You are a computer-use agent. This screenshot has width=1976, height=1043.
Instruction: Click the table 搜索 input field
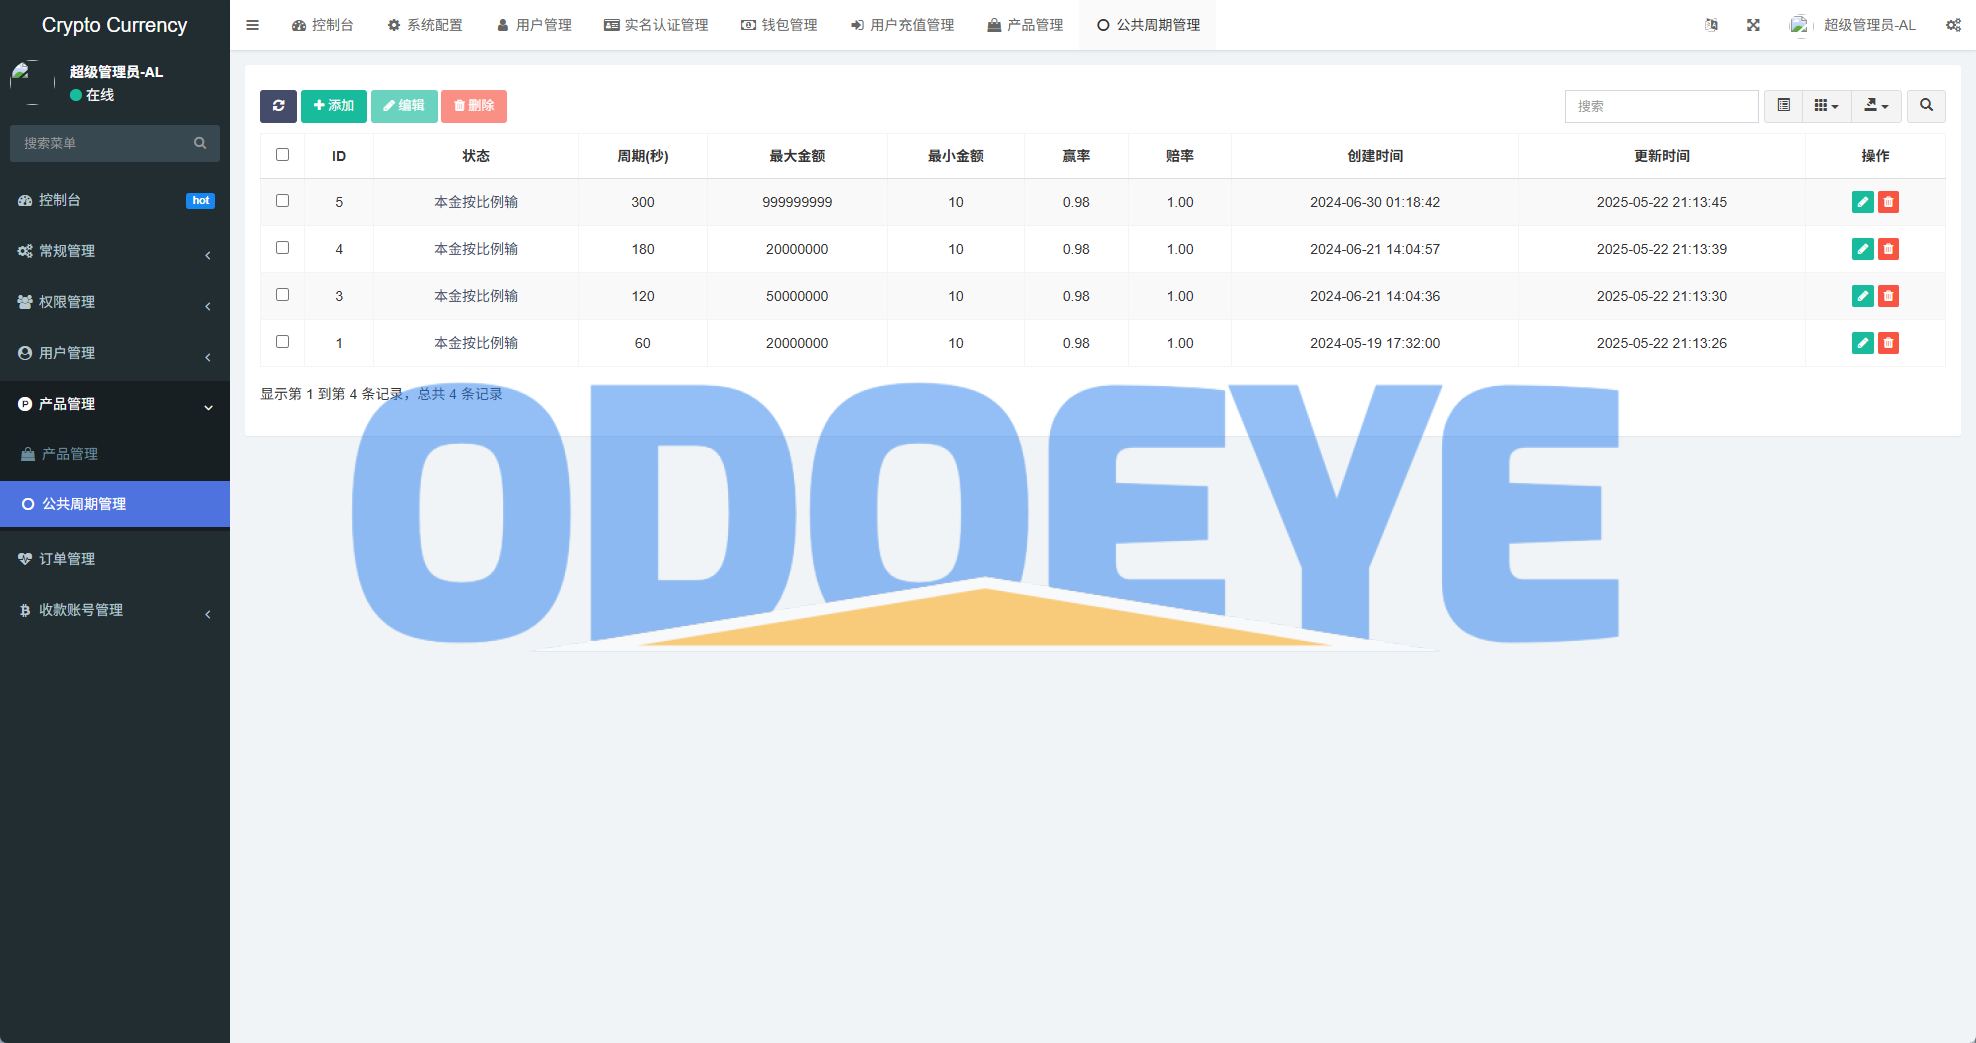(1661, 106)
